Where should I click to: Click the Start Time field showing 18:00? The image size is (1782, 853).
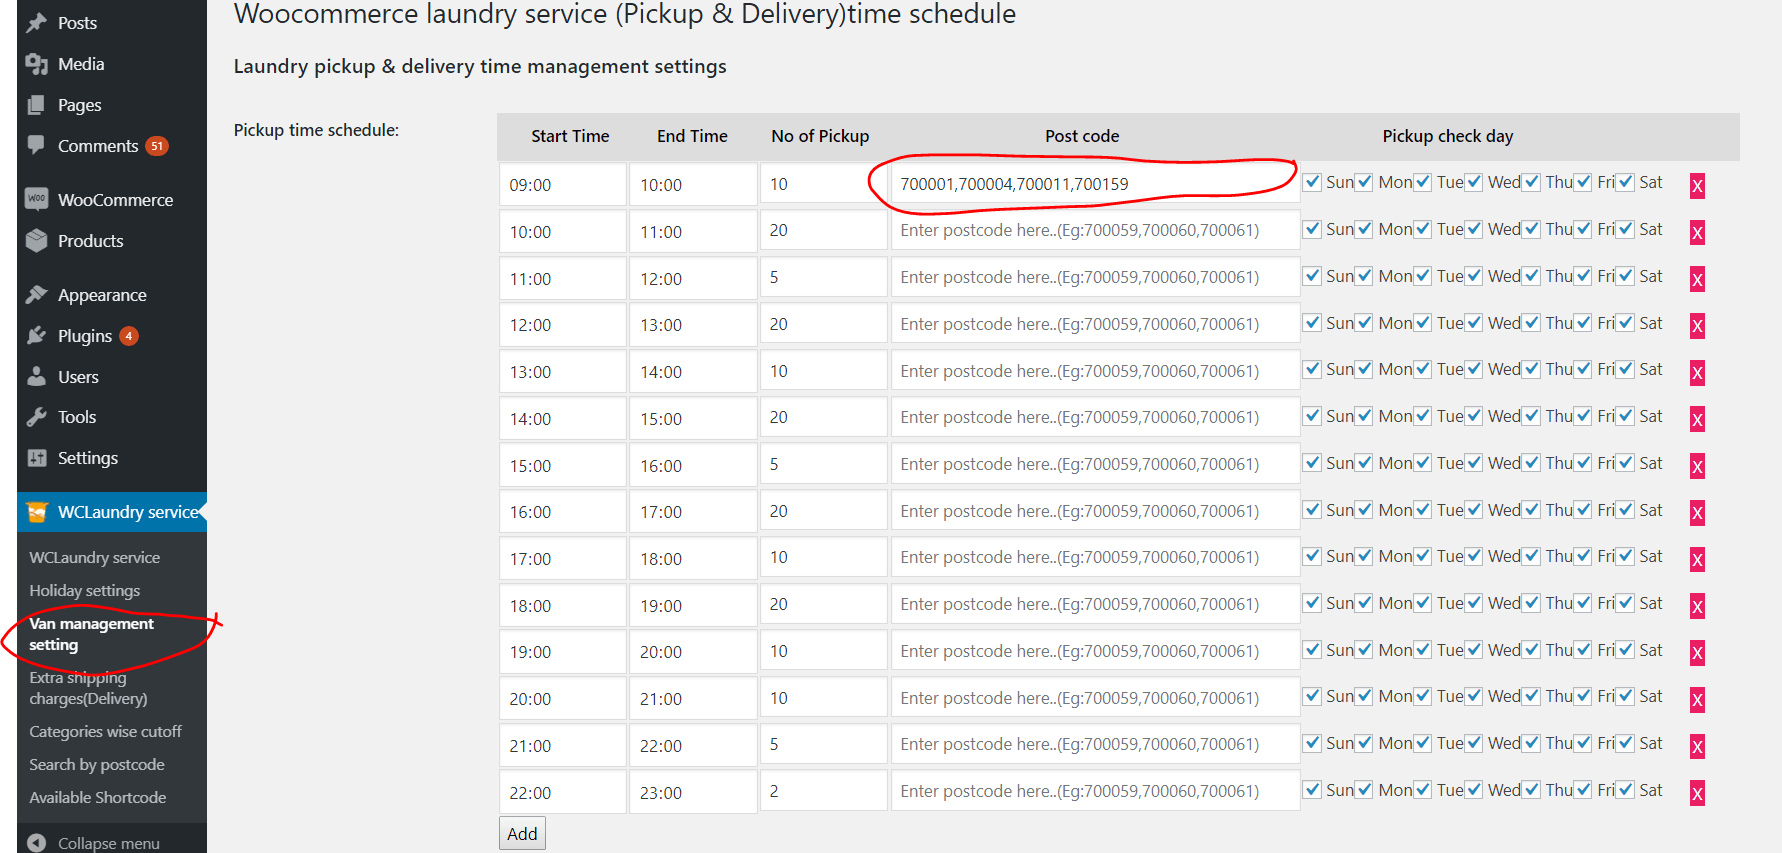[x=563, y=605]
